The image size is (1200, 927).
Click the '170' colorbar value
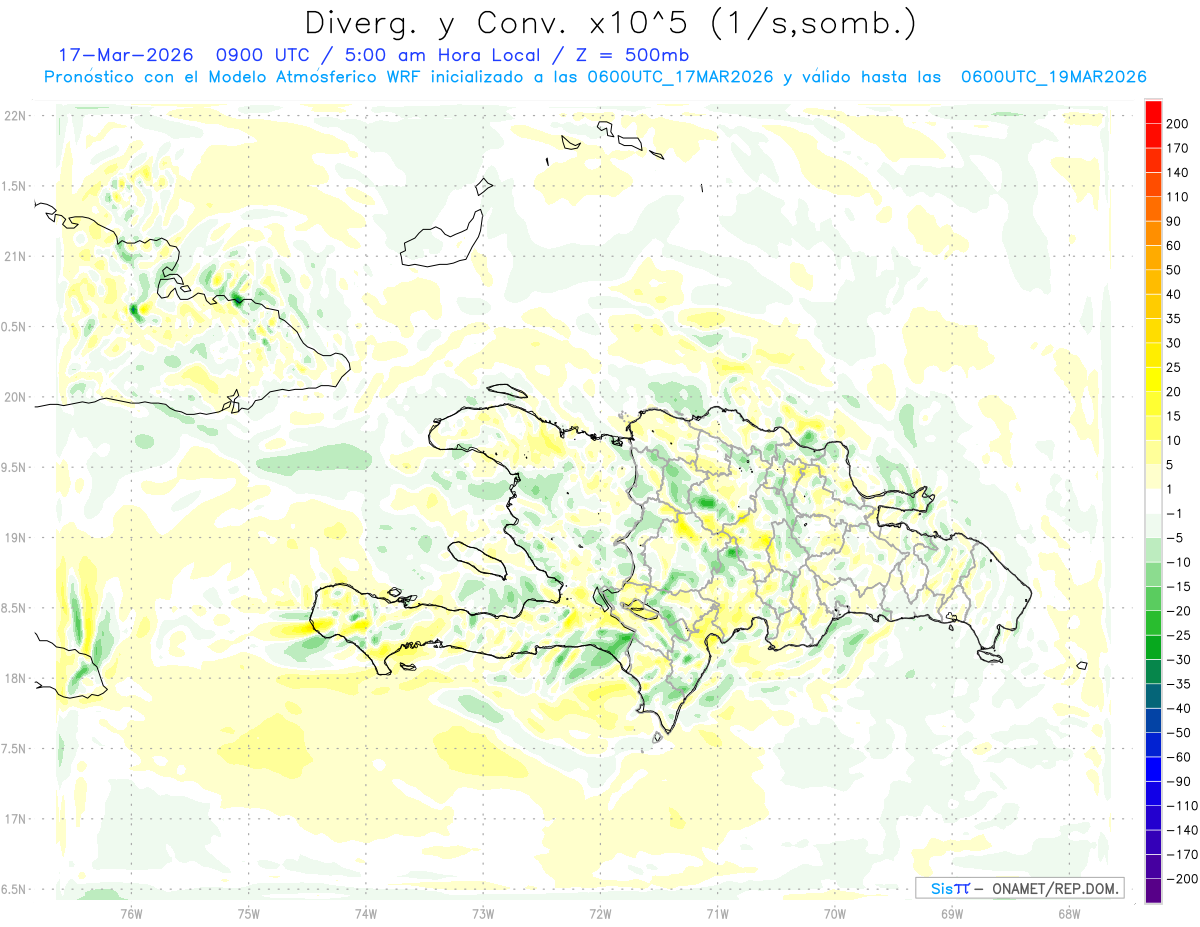(x=1177, y=149)
